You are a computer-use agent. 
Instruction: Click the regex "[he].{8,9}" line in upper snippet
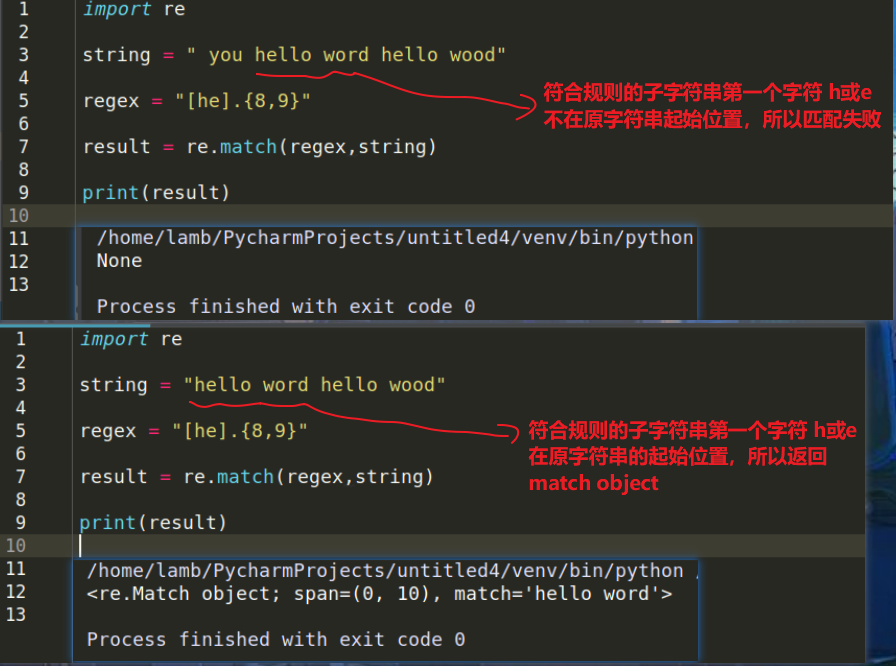[x=197, y=101]
